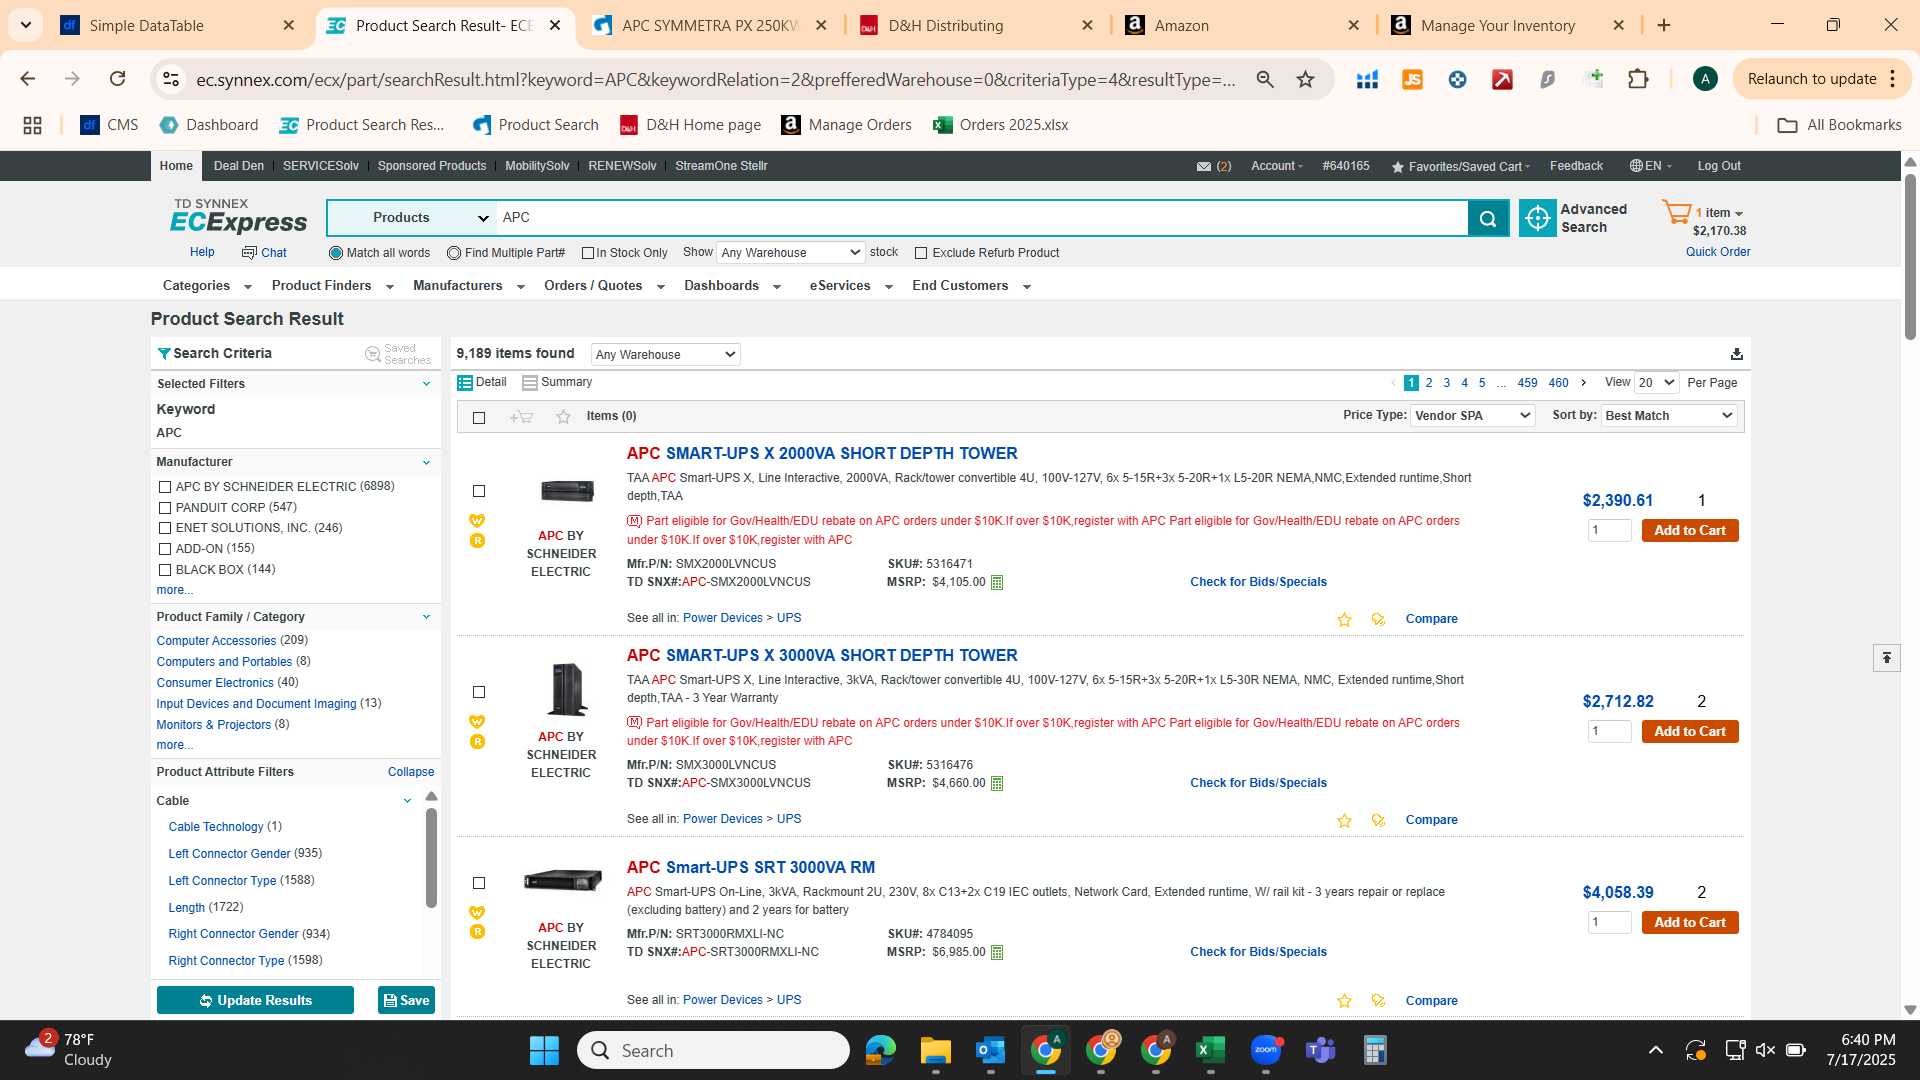Image resolution: width=1920 pixels, height=1080 pixels.
Task: Click the export download icon above results
Action: pyautogui.click(x=1737, y=354)
